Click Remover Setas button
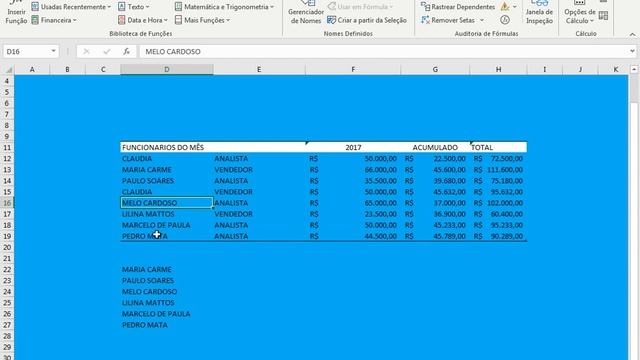The width and height of the screenshot is (640, 360). point(448,20)
